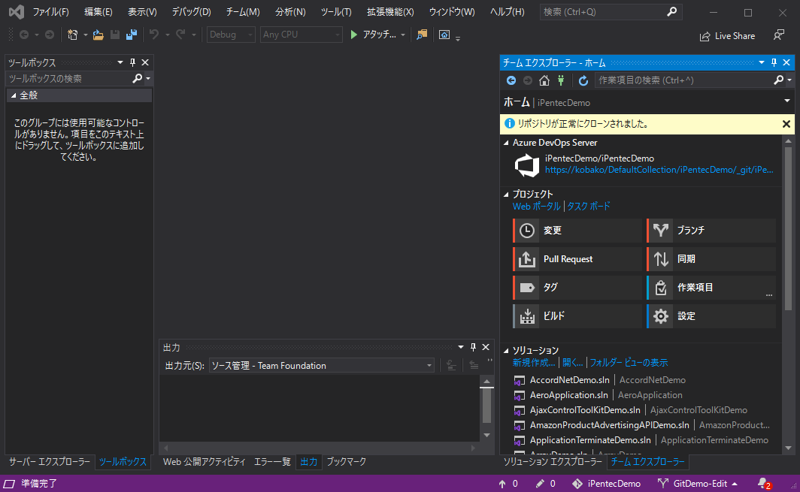The width and height of the screenshot is (800, 492).
Task: Switch to the サーバー エクスプローラー tab
Action: pos(49,462)
